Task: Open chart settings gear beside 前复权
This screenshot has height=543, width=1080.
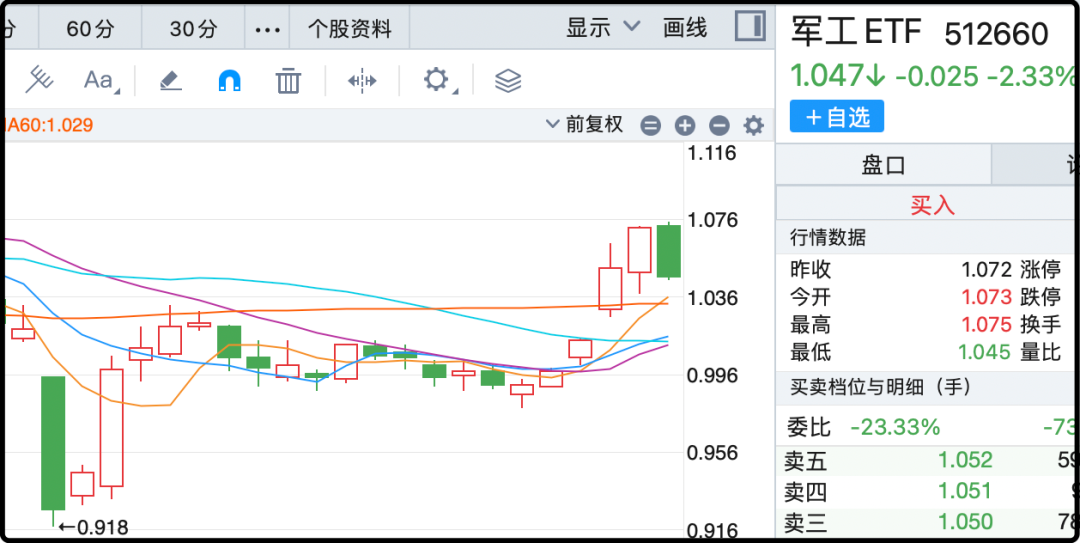Action: [x=754, y=125]
